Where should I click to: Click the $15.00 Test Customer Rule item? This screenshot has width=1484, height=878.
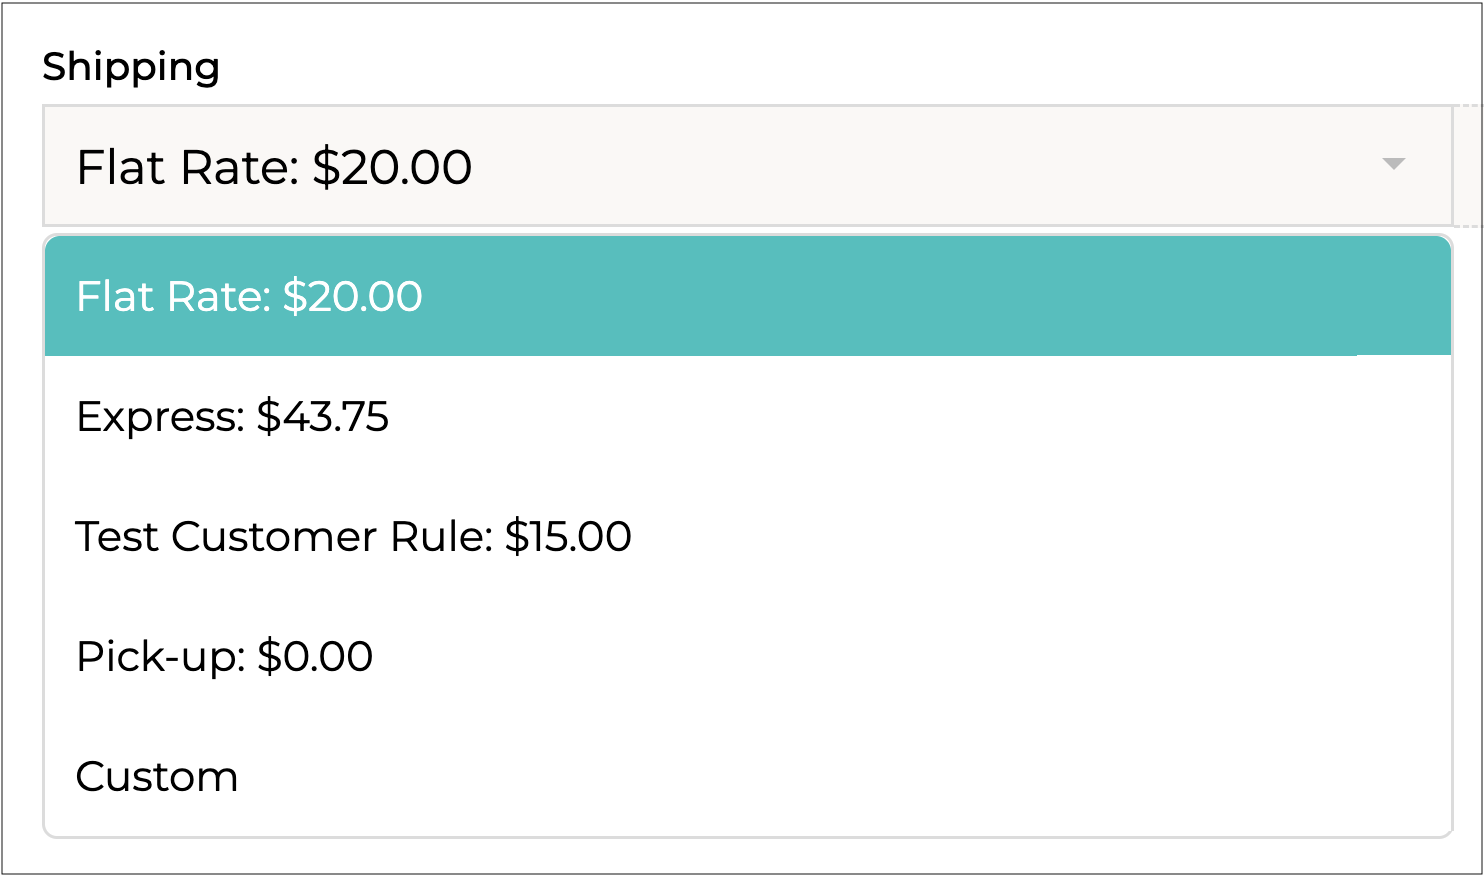353,537
